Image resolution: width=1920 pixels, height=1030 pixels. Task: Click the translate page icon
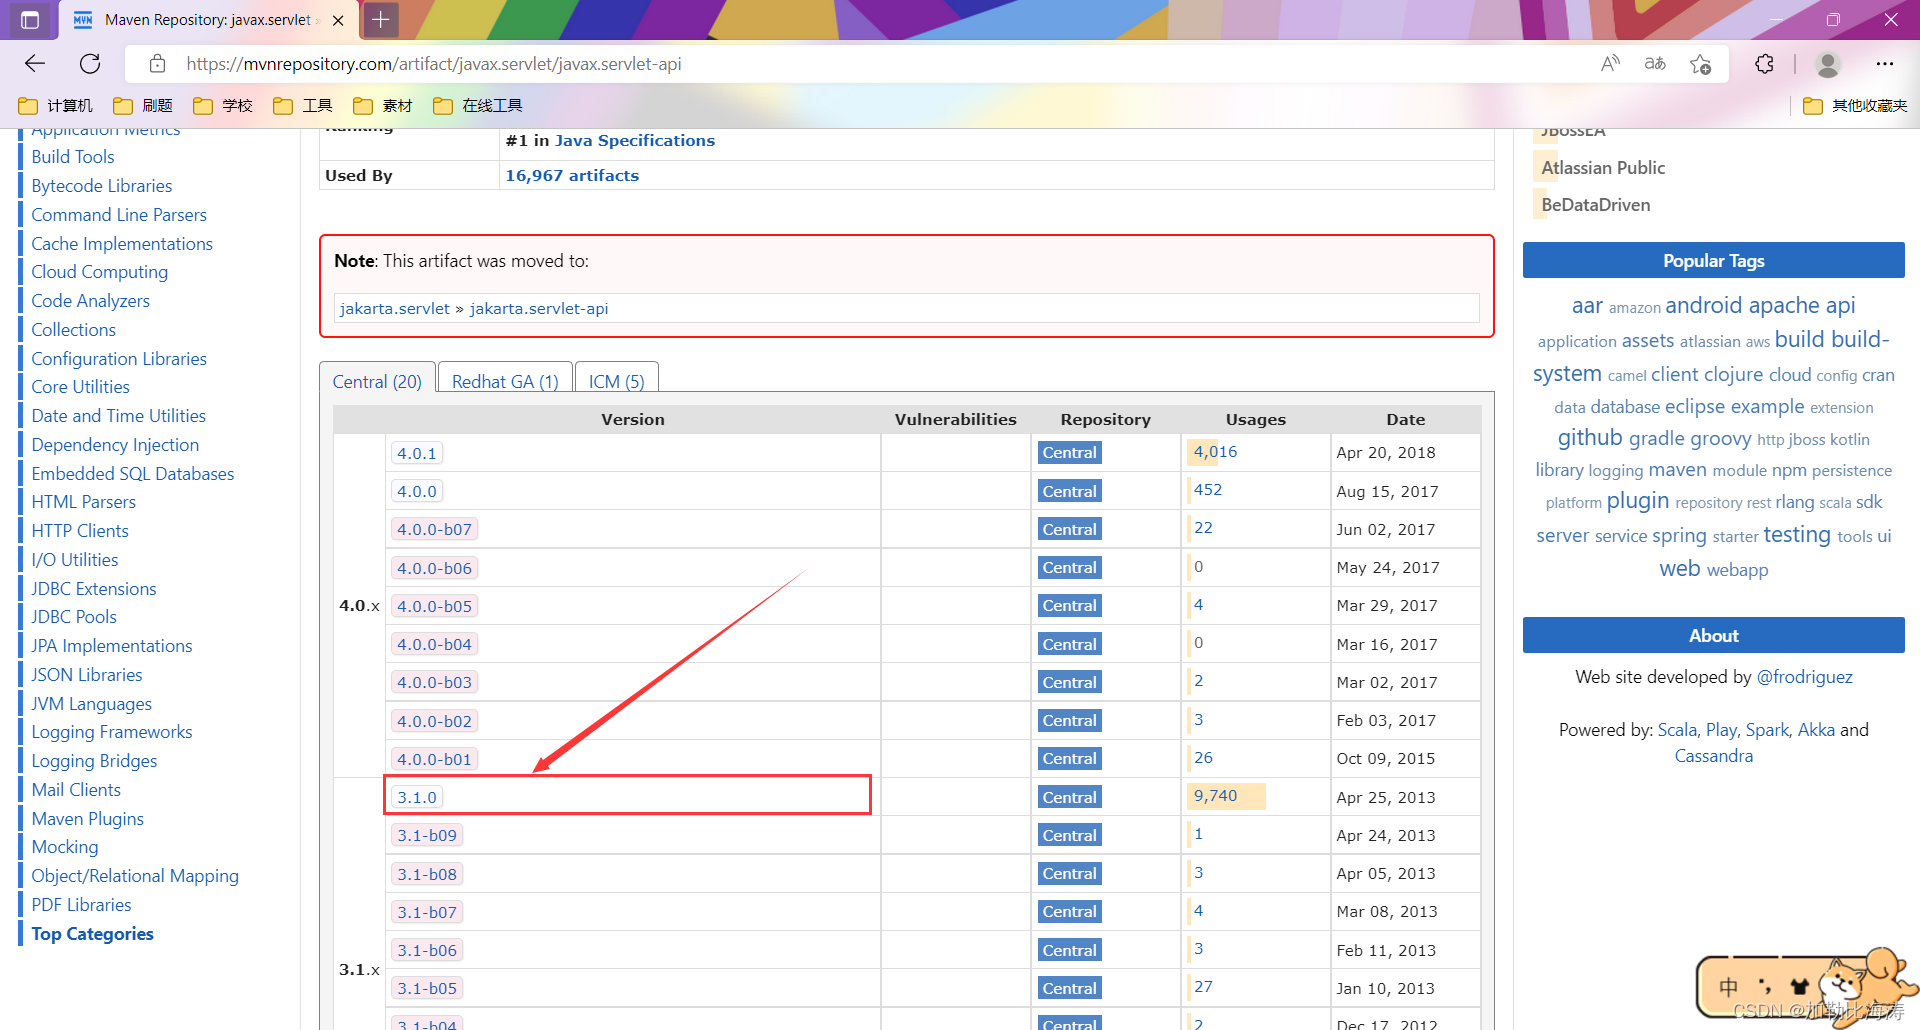pos(1655,64)
